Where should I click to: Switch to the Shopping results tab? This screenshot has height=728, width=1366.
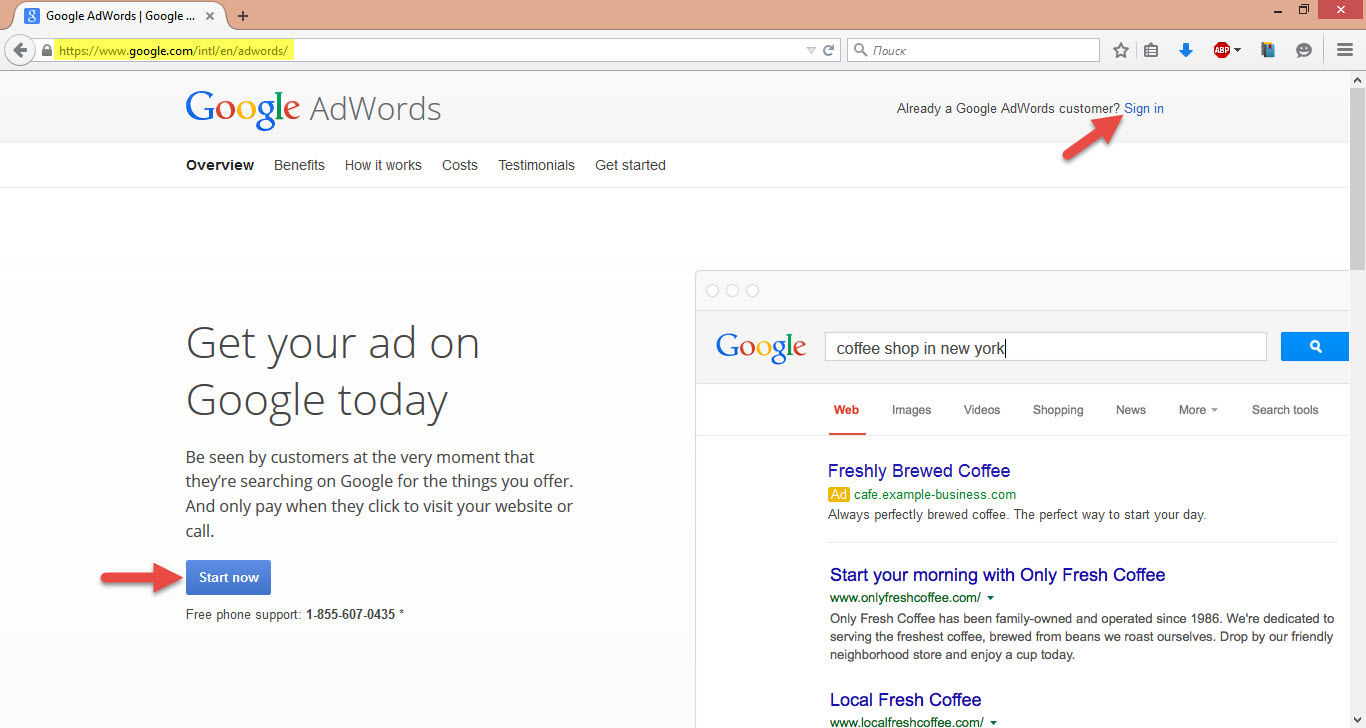[1058, 410]
